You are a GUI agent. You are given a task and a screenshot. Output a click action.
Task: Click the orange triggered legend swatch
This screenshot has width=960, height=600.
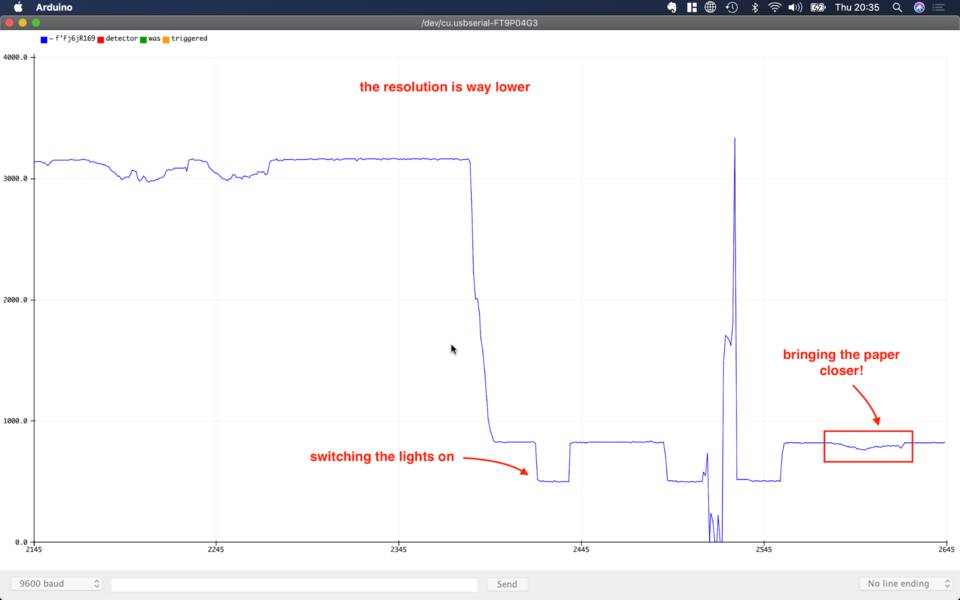(x=166, y=39)
